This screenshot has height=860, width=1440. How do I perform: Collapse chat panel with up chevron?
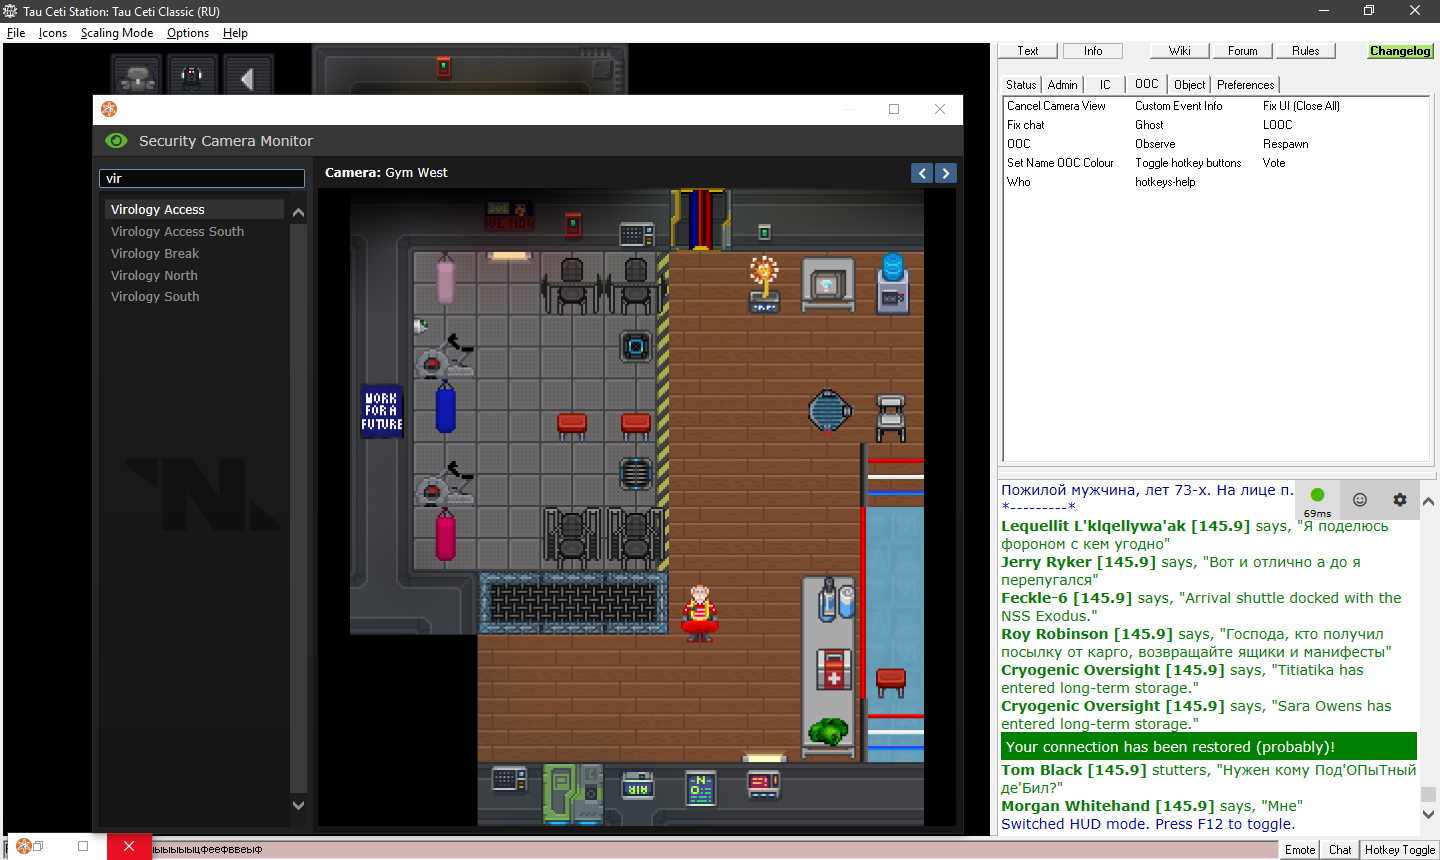(x=1428, y=501)
